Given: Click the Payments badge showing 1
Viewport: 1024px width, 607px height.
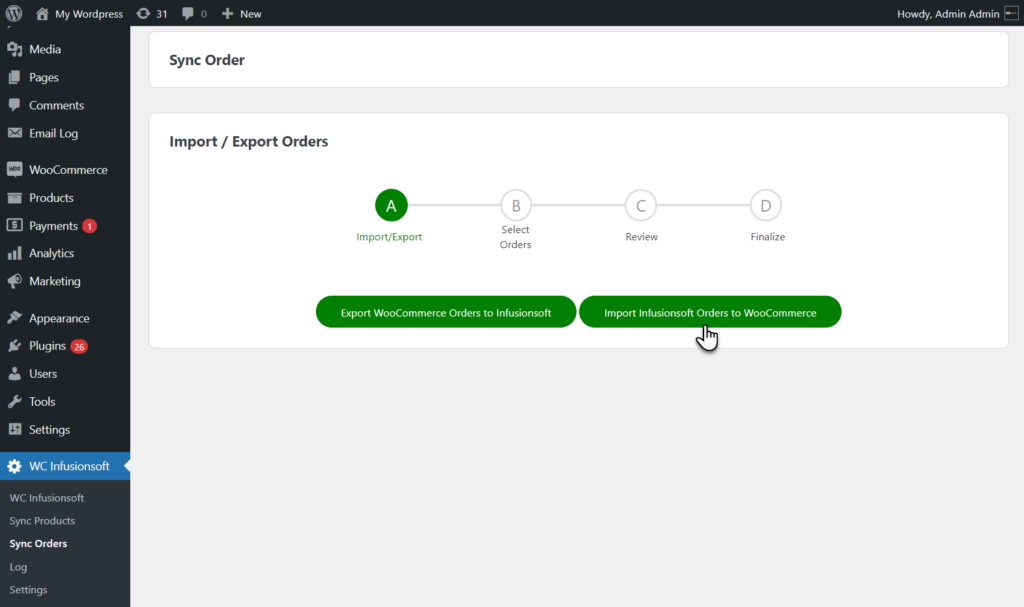Looking at the screenshot, I should (x=89, y=226).
